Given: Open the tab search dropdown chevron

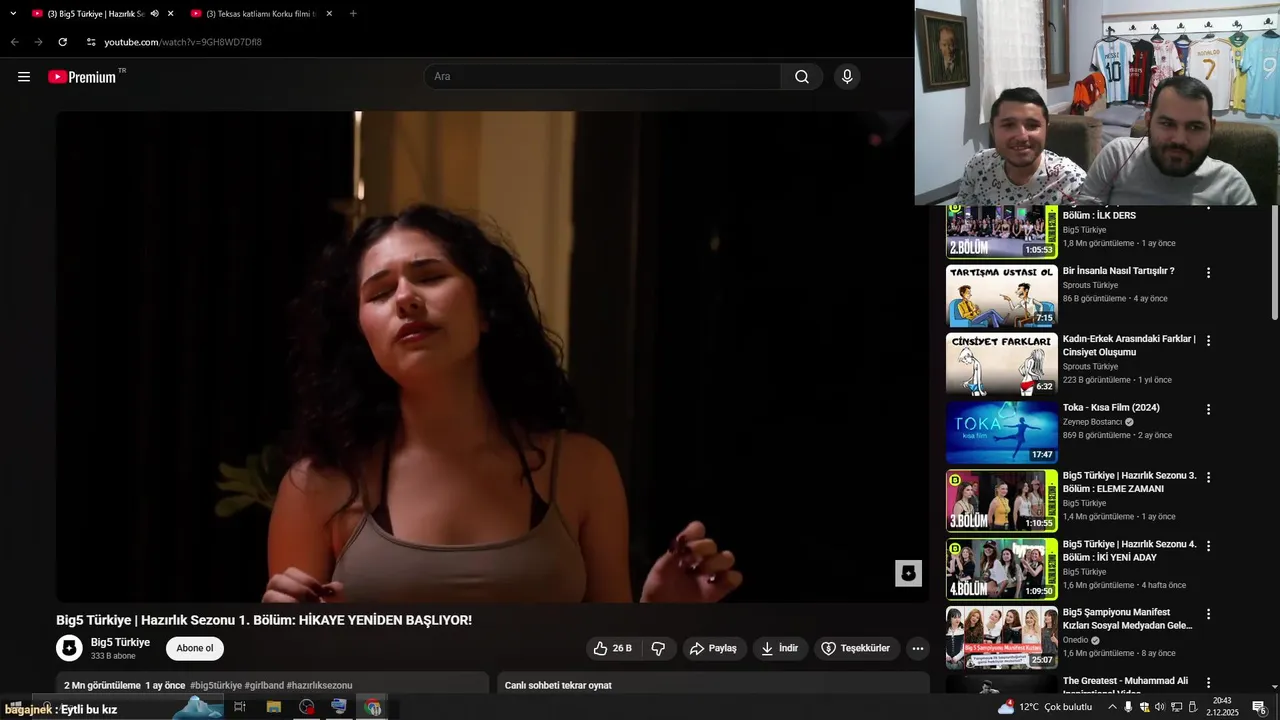Looking at the screenshot, I should coord(13,13).
